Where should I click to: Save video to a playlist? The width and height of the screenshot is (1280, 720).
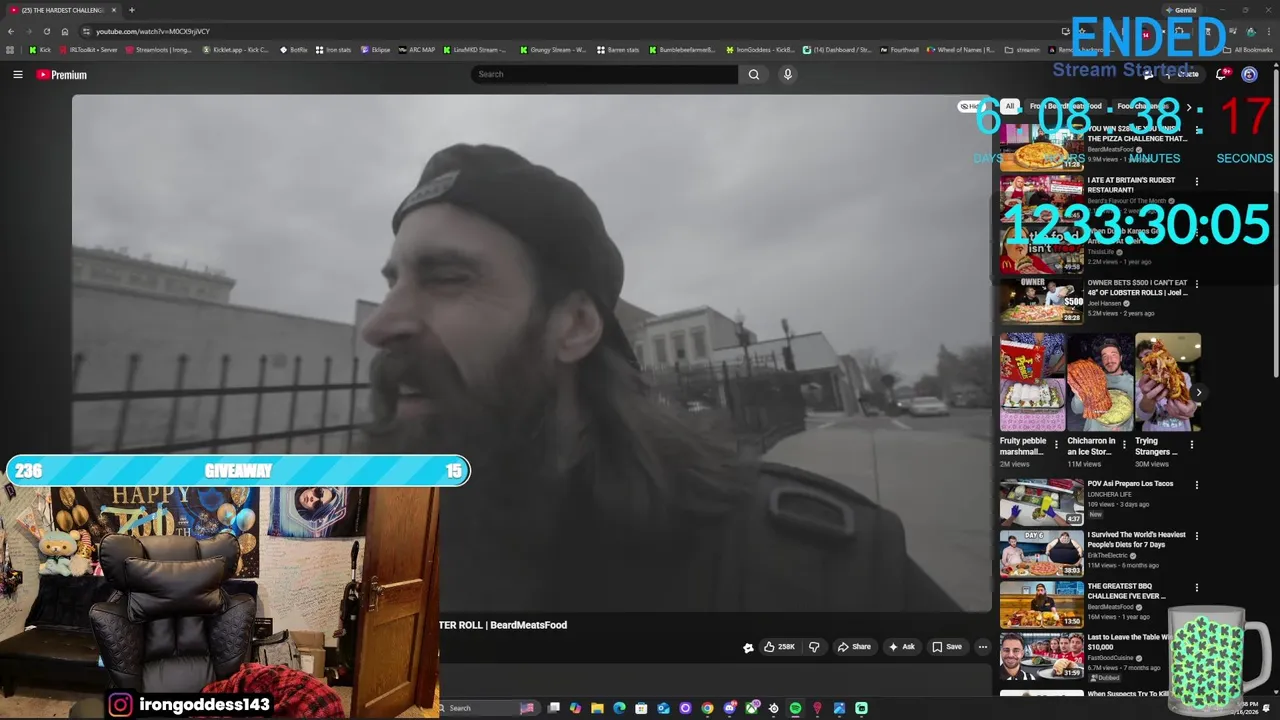947,647
